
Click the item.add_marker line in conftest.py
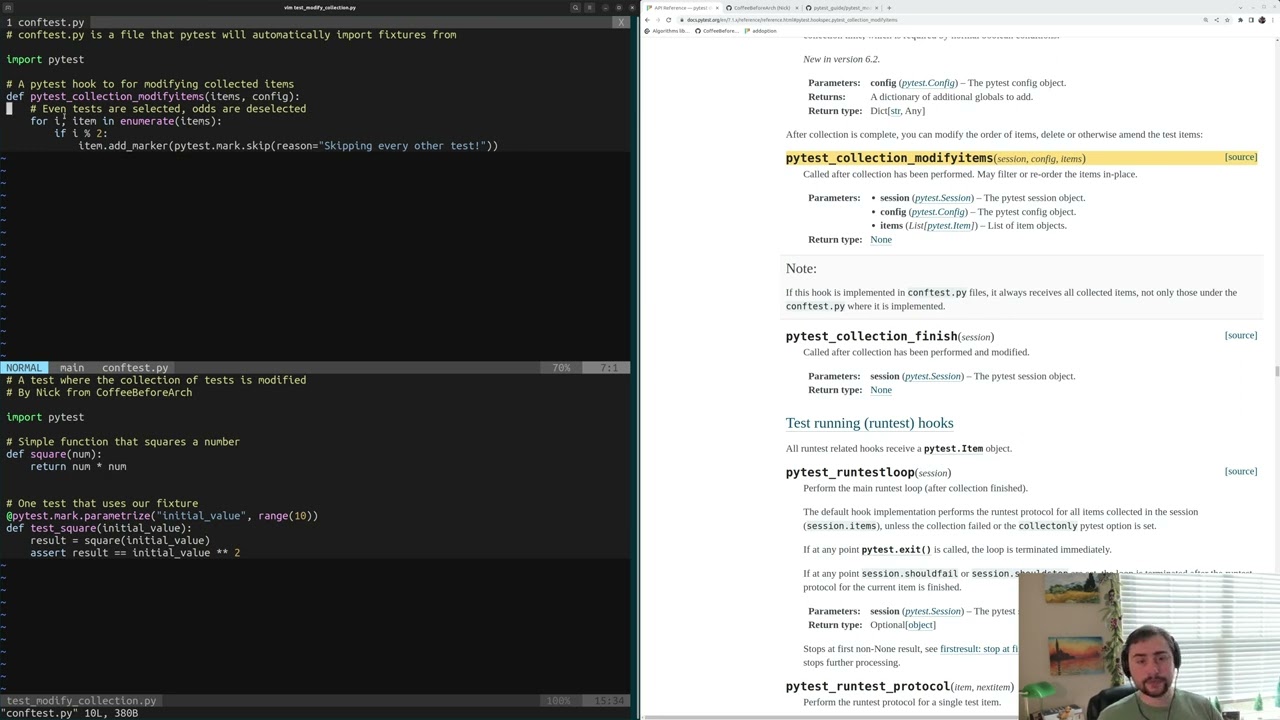288,146
